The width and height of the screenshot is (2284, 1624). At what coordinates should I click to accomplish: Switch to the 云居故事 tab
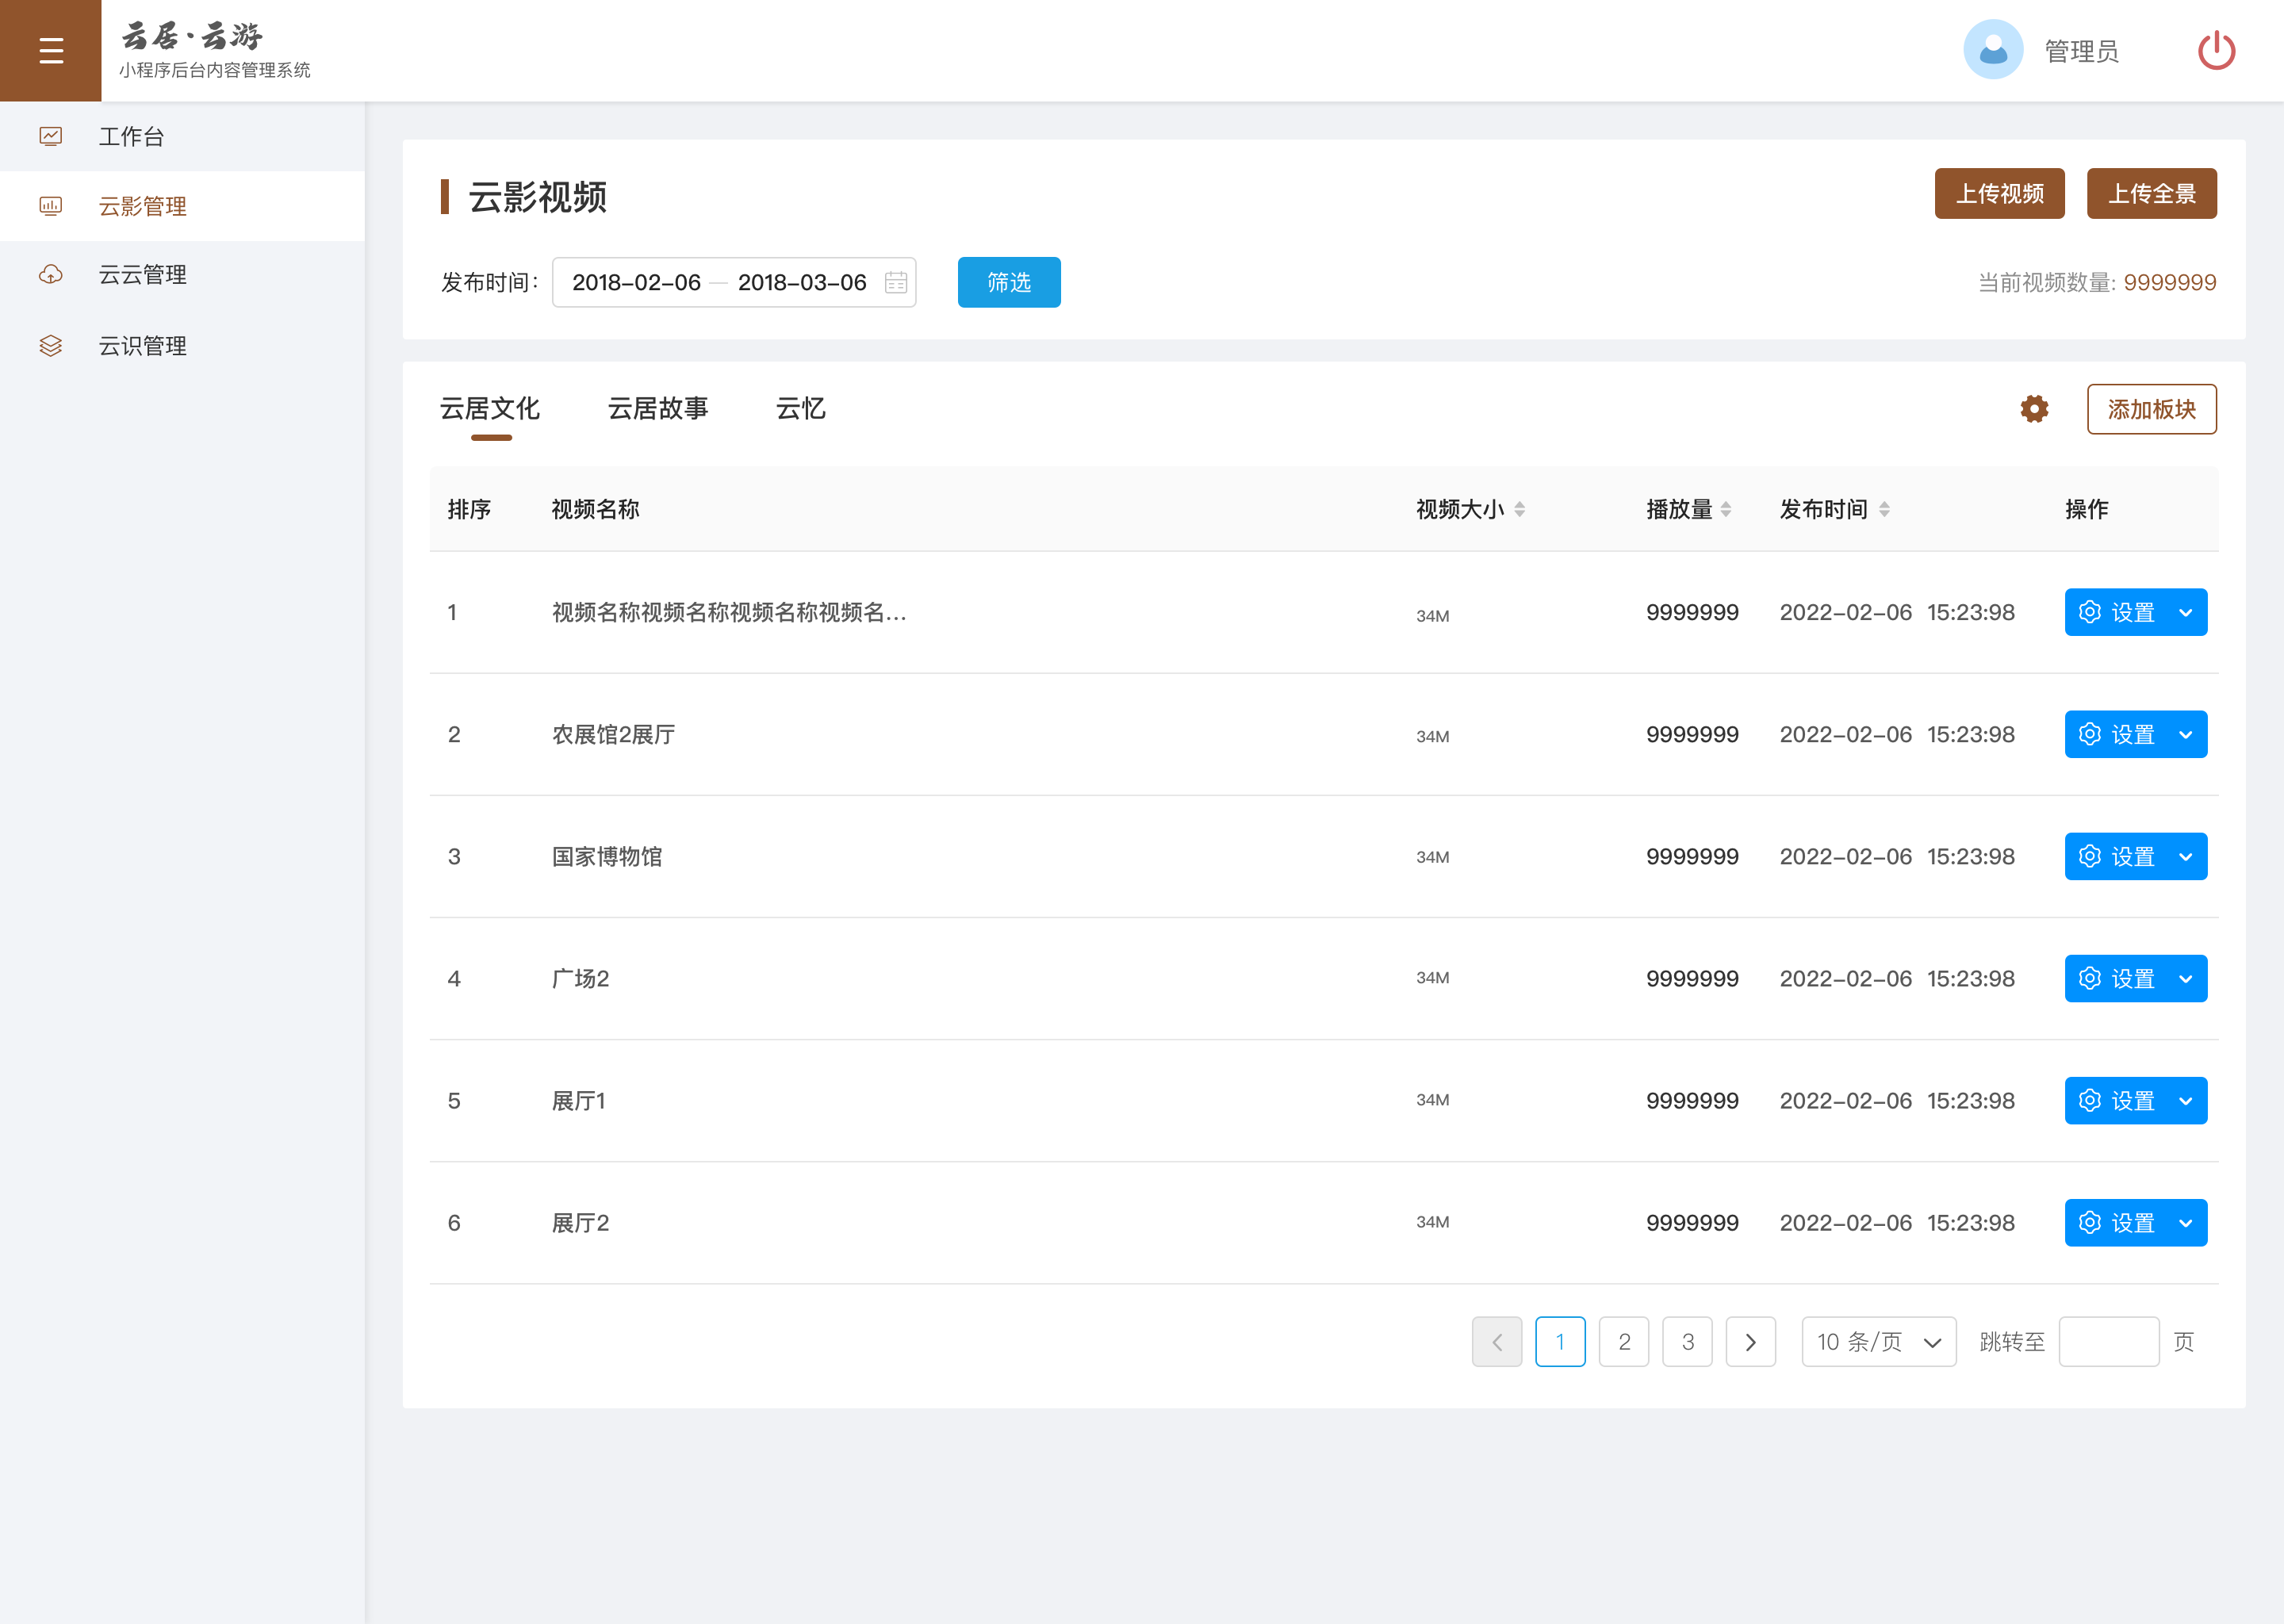[658, 409]
